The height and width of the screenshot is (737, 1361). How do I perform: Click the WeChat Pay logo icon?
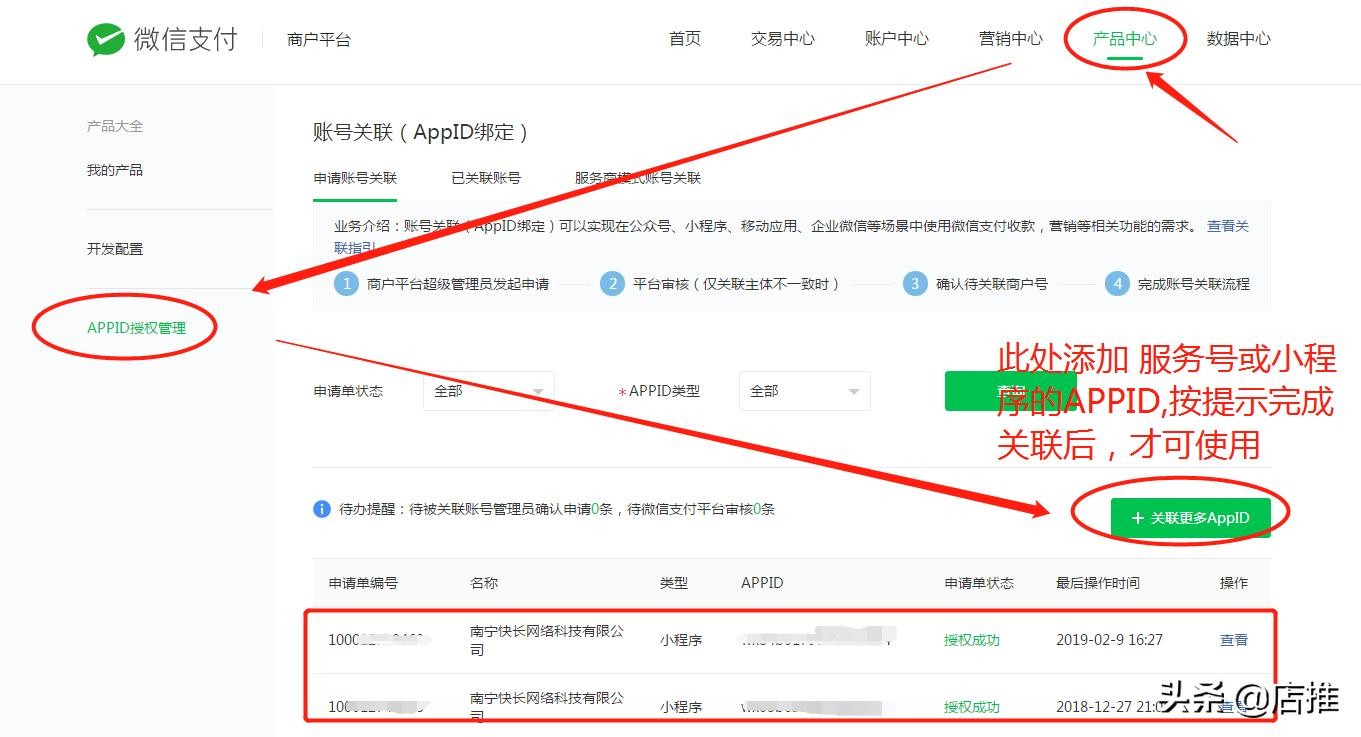106,39
